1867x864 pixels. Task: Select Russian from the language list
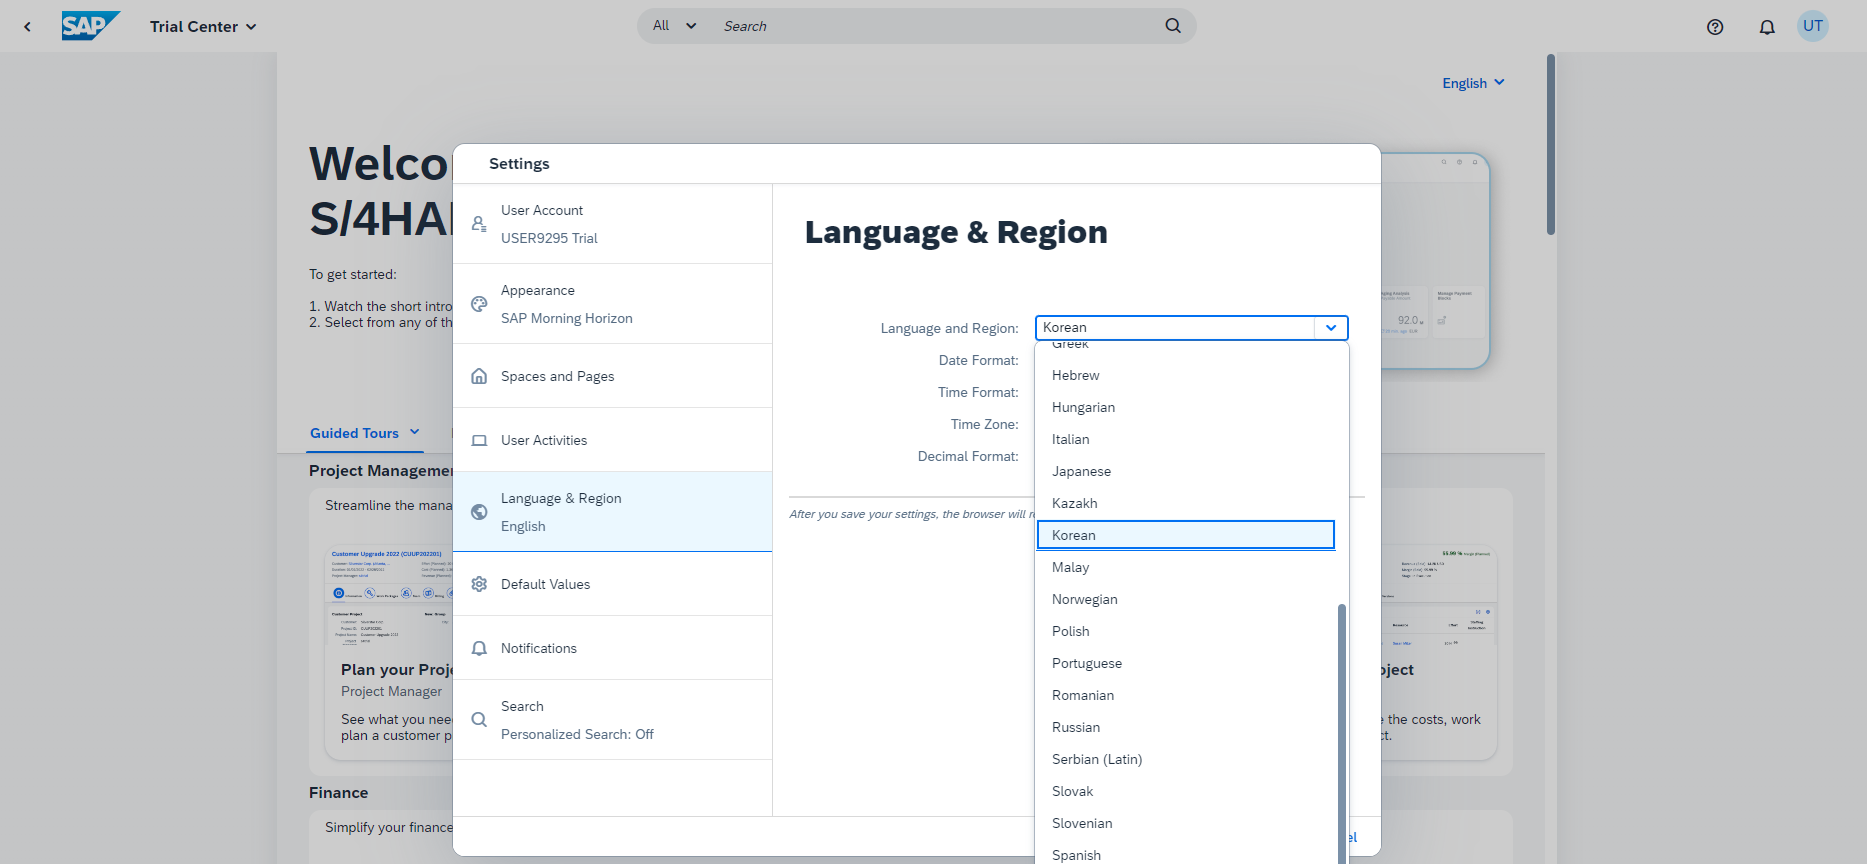click(x=1186, y=727)
